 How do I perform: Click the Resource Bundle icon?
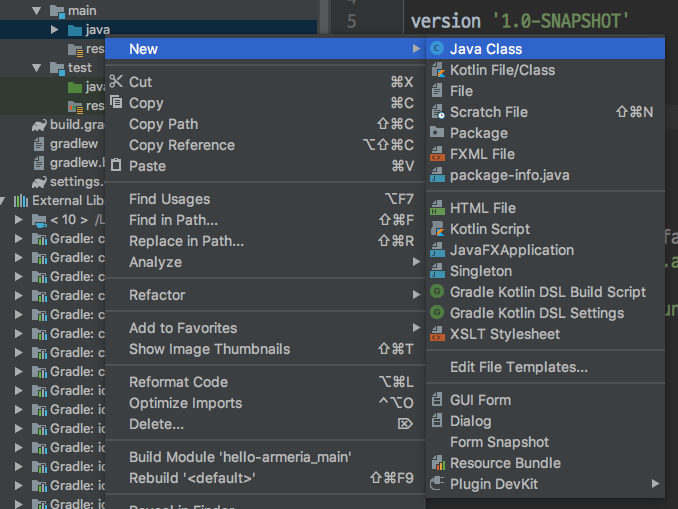[437, 463]
